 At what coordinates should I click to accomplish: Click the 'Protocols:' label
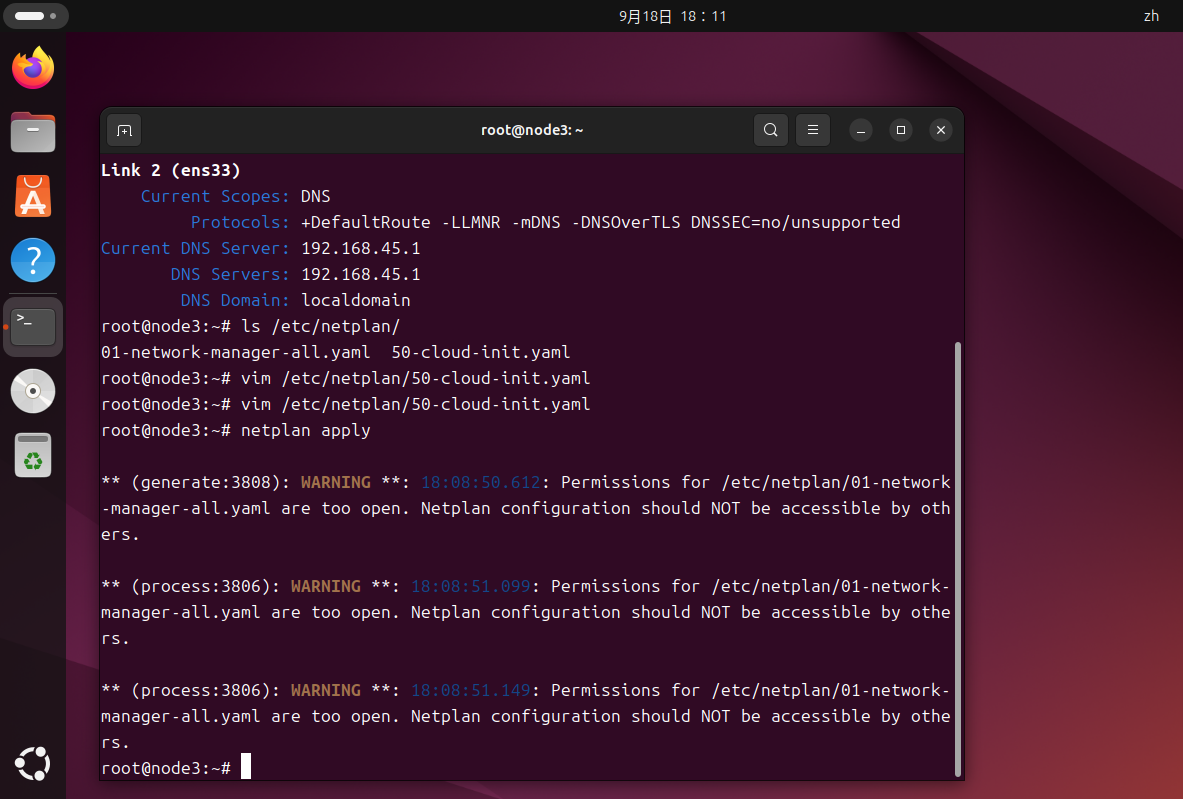tap(240, 223)
